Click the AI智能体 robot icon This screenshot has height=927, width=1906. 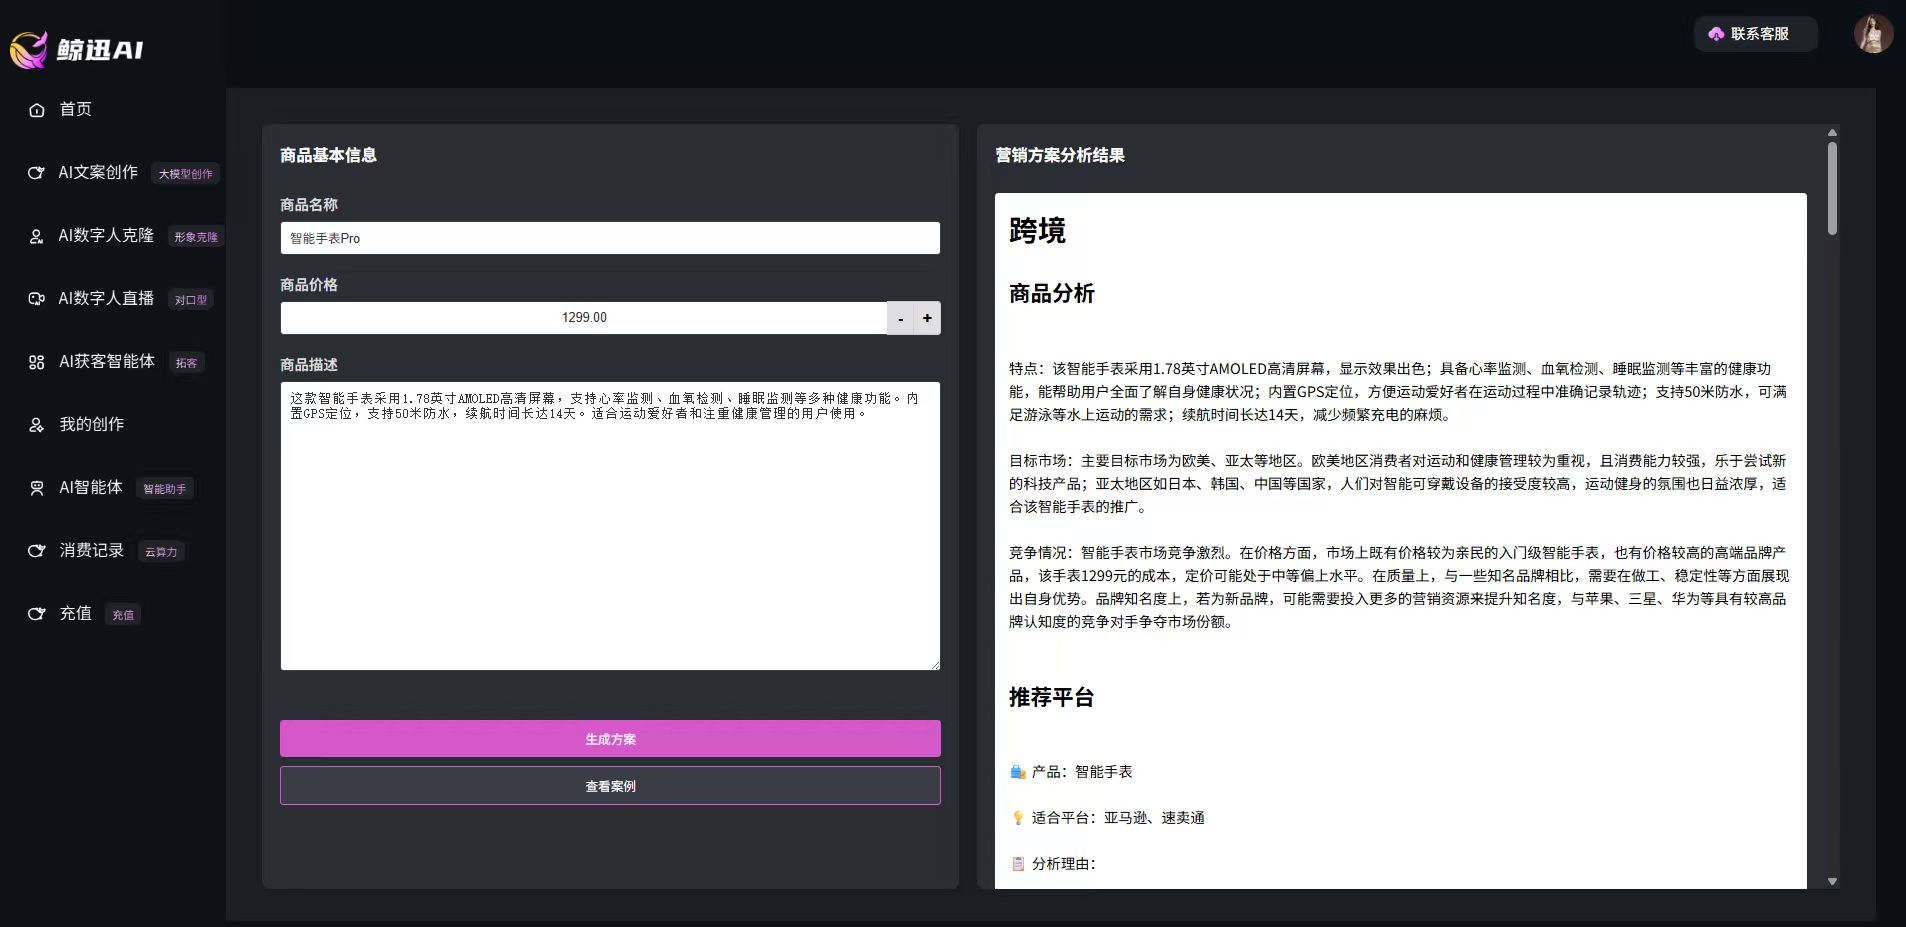tap(36, 488)
